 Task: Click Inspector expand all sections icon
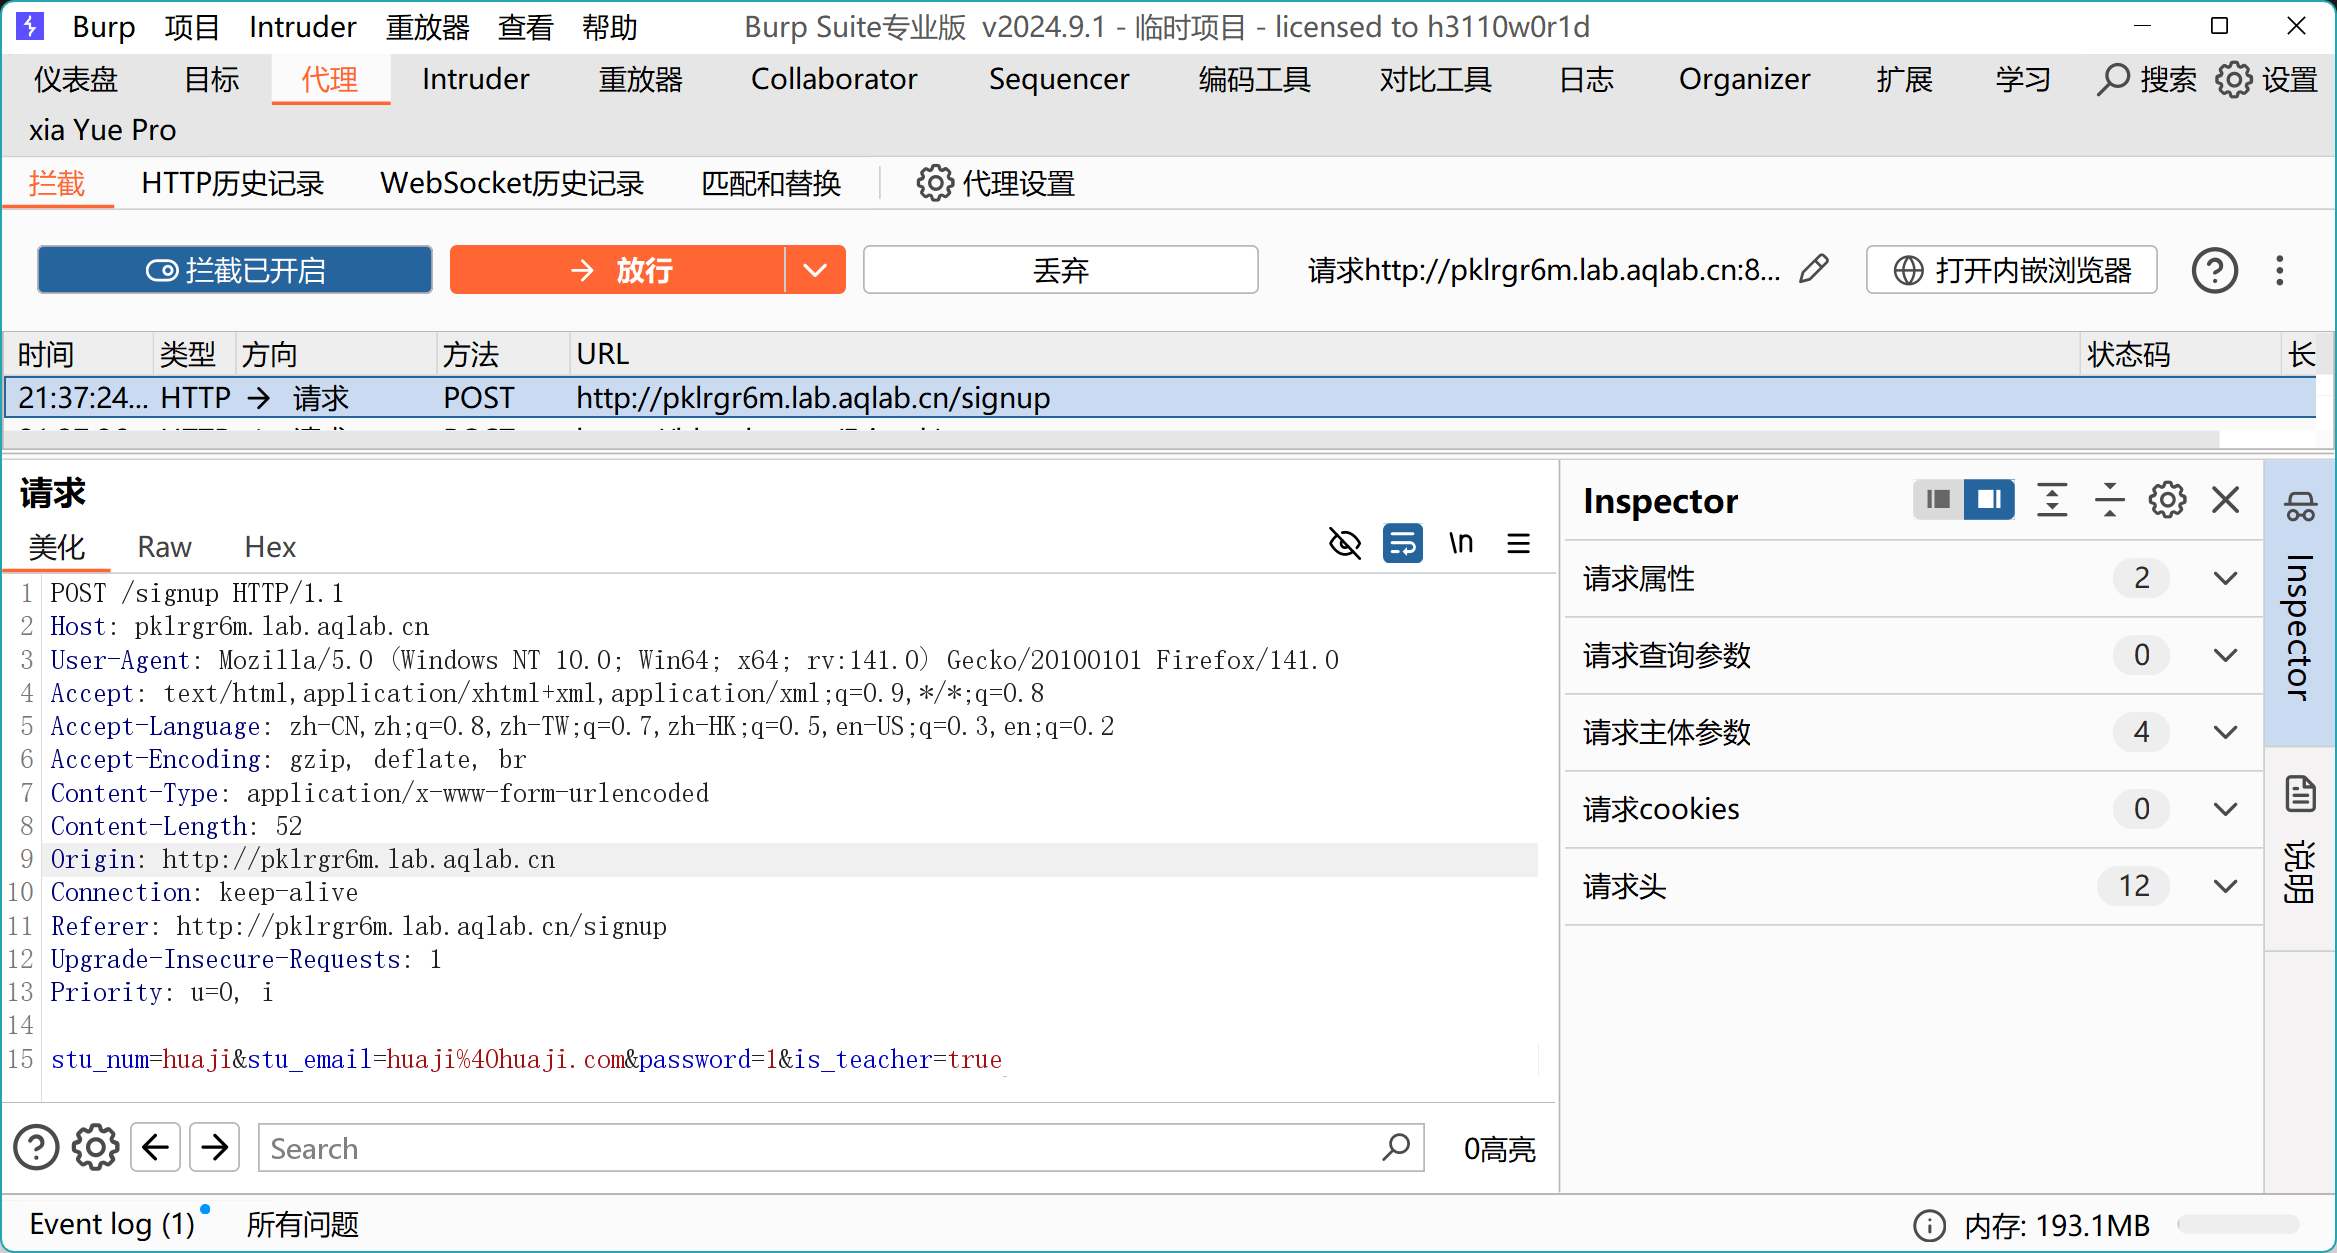[x=2051, y=500]
